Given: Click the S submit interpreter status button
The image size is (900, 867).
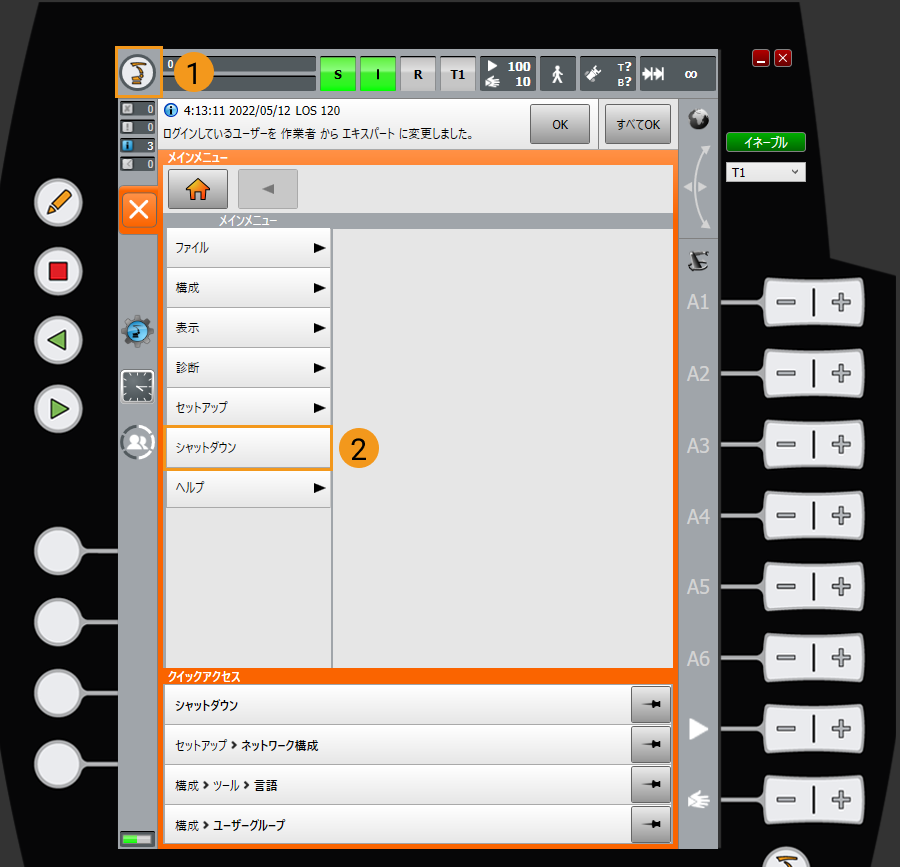Looking at the screenshot, I should pyautogui.click(x=338, y=74).
